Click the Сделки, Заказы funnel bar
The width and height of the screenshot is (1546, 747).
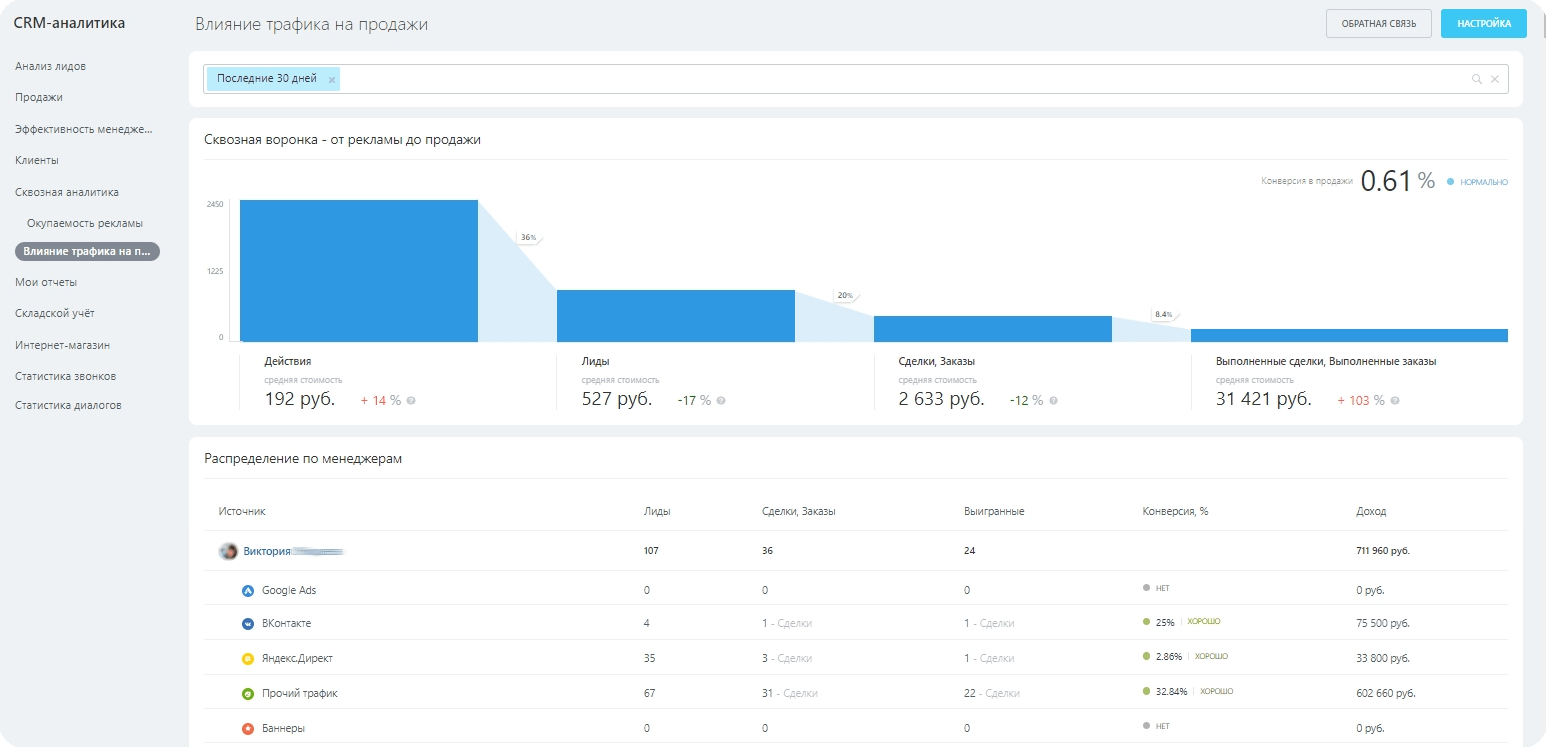(993, 329)
